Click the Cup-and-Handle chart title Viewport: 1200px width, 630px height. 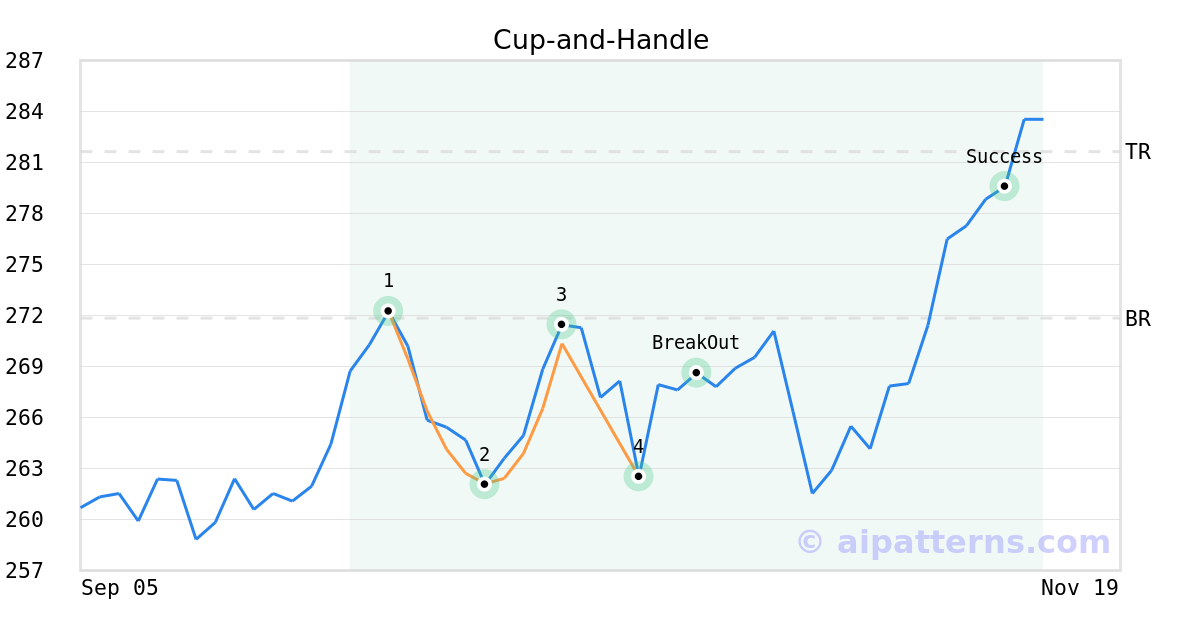[x=601, y=40]
